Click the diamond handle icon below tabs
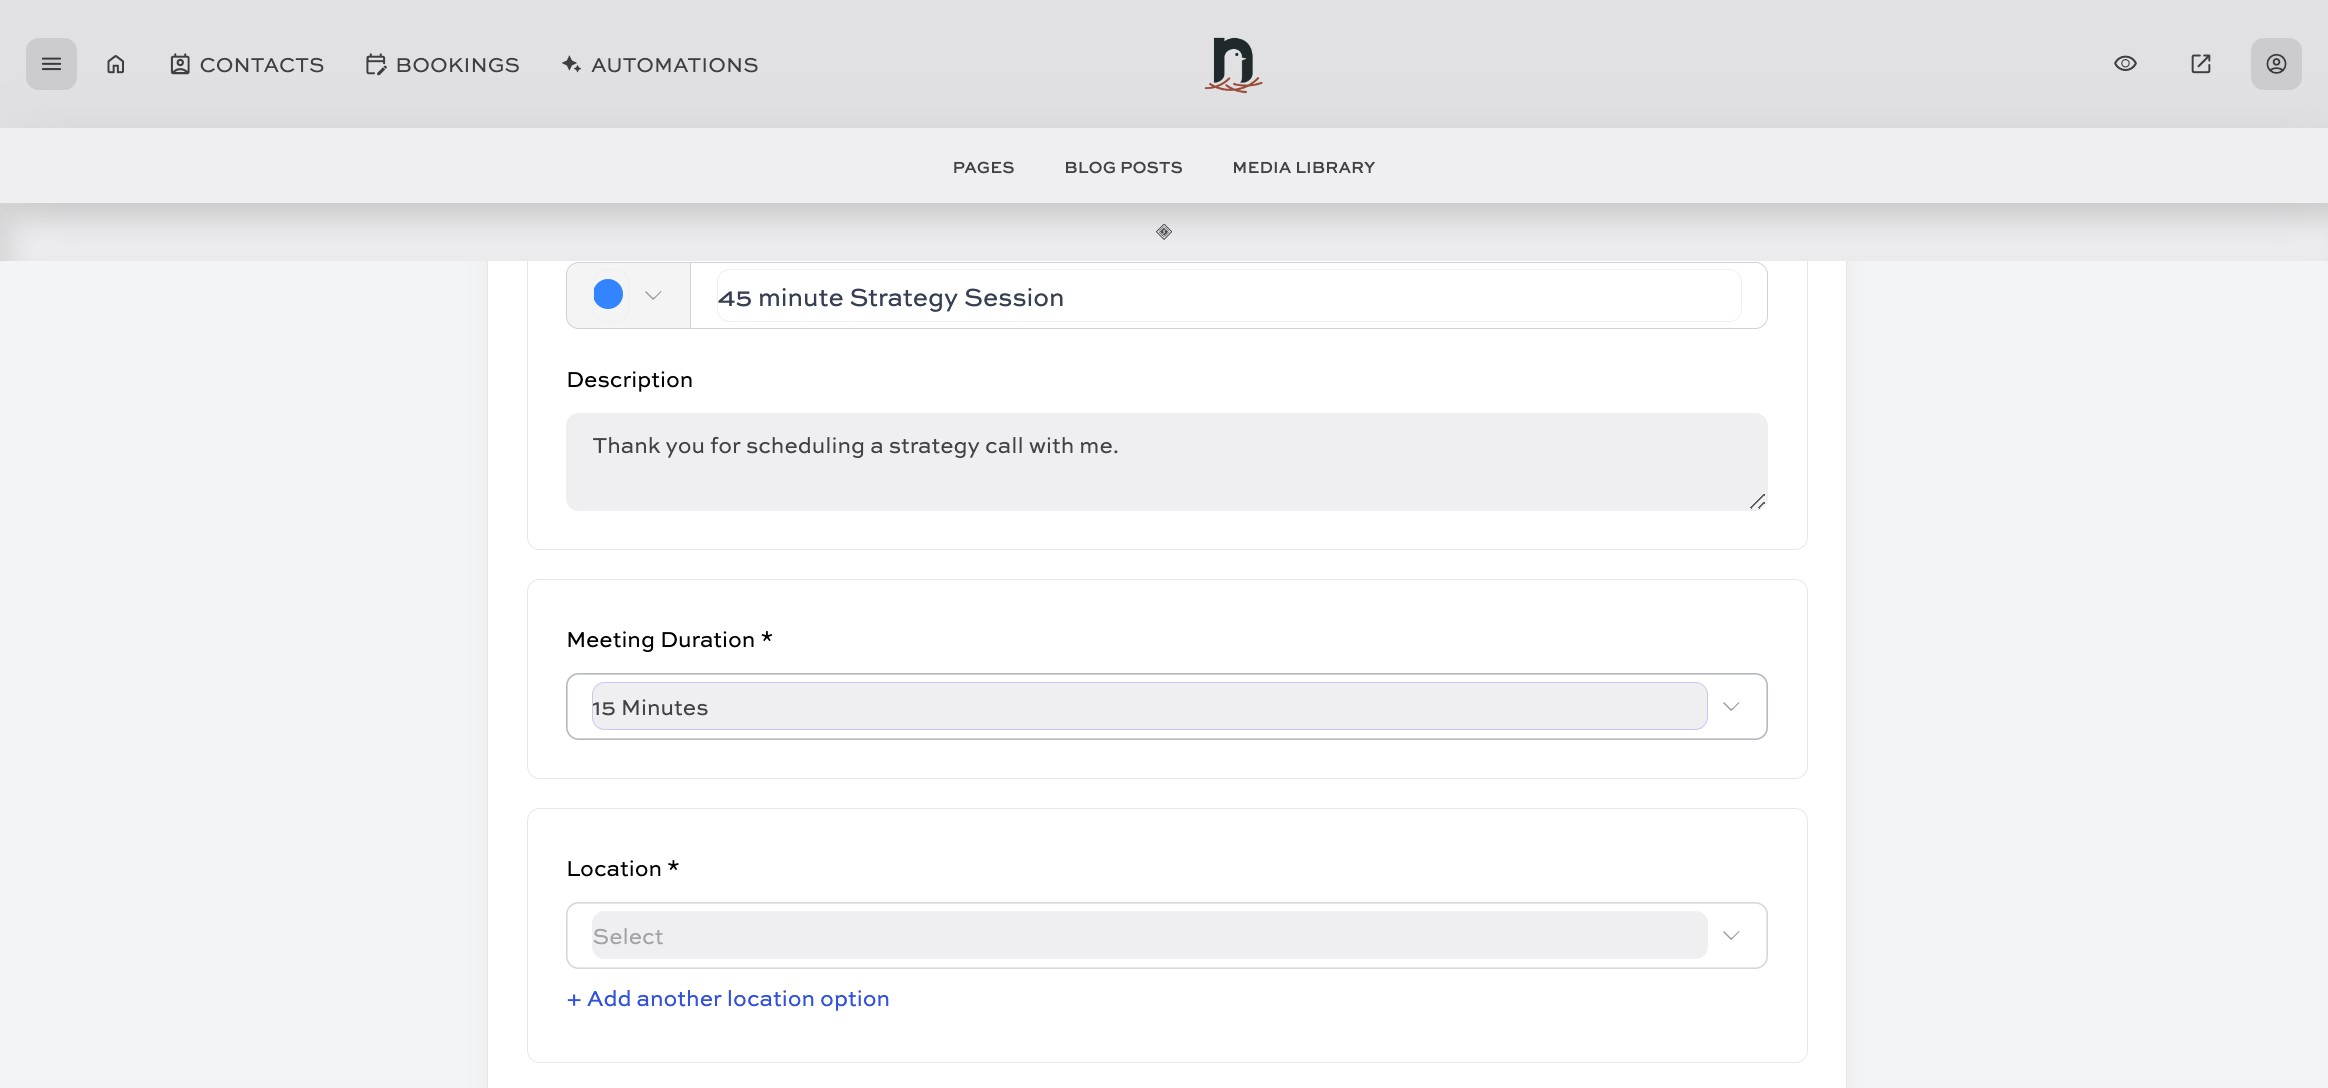 tap(1164, 232)
